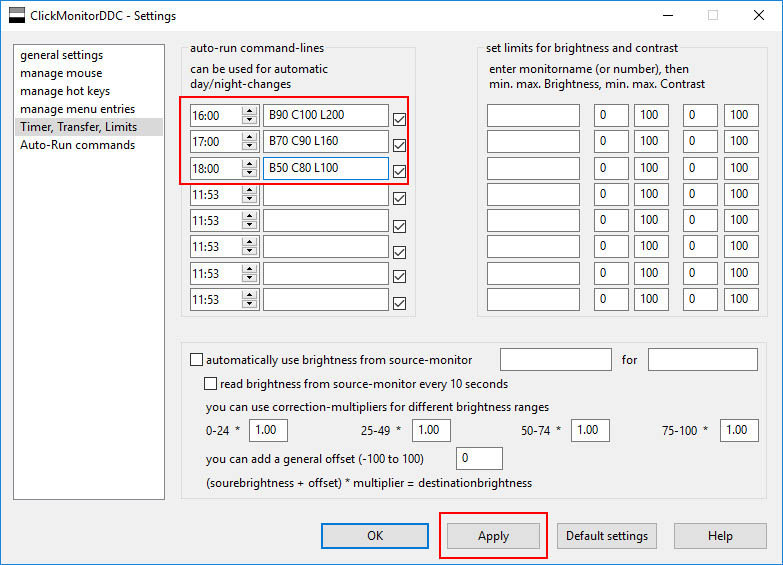This screenshot has height=565, width=783.
Task: Check read brightness every 10 seconds
Action: (210, 383)
